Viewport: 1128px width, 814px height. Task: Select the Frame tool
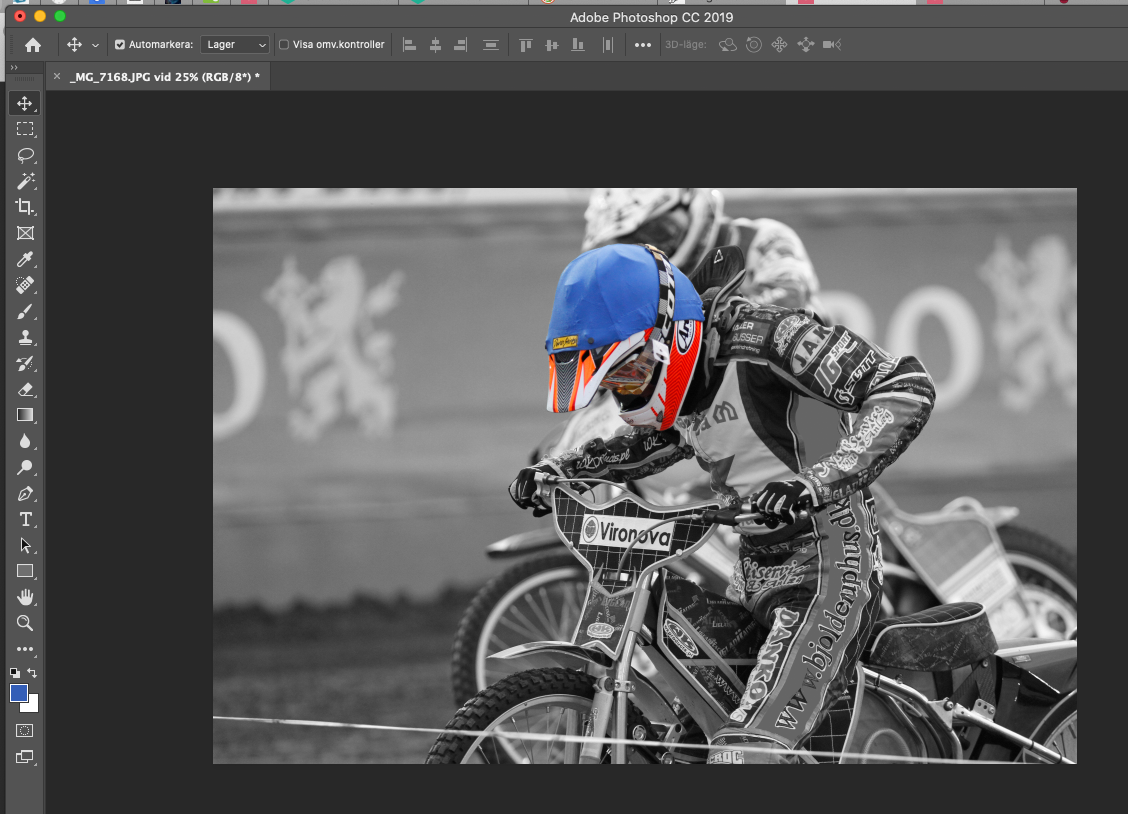[x=25, y=233]
